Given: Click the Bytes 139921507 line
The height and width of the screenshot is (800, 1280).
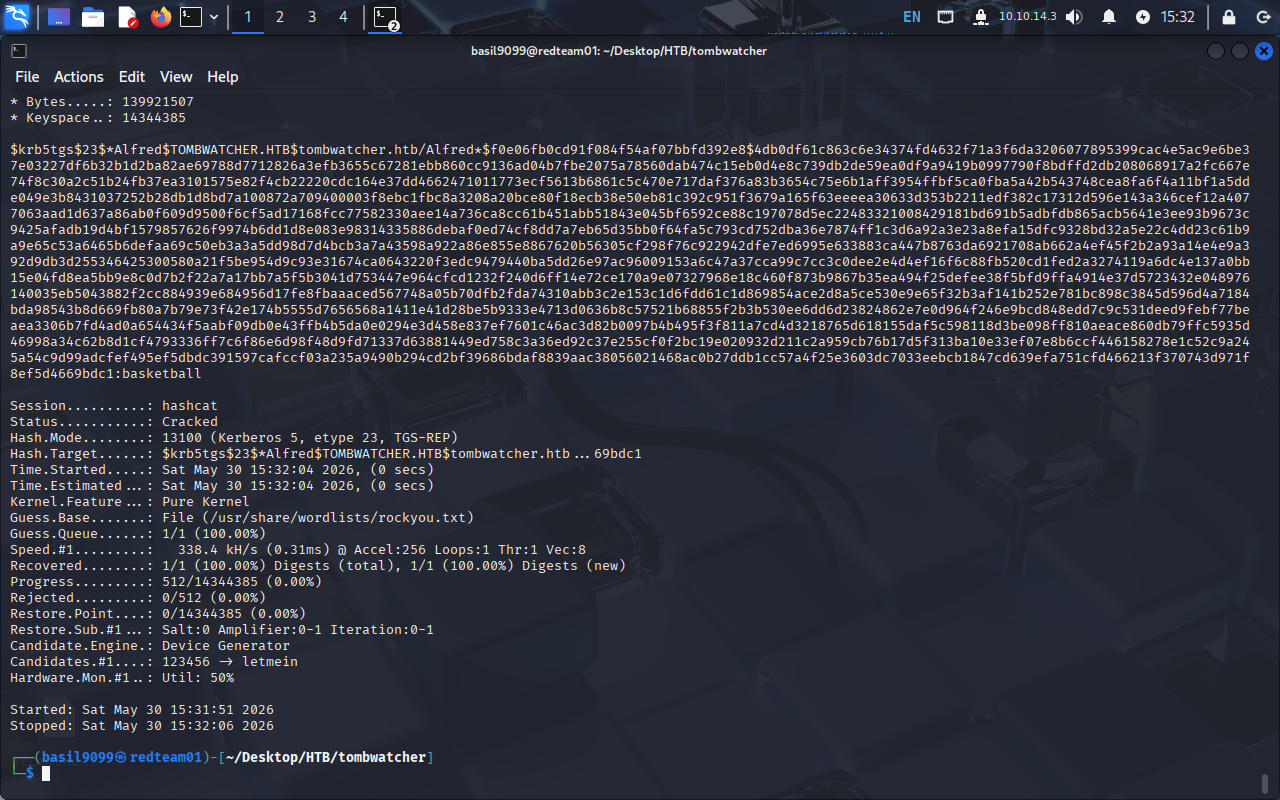Looking at the screenshot, I should 102,102.
